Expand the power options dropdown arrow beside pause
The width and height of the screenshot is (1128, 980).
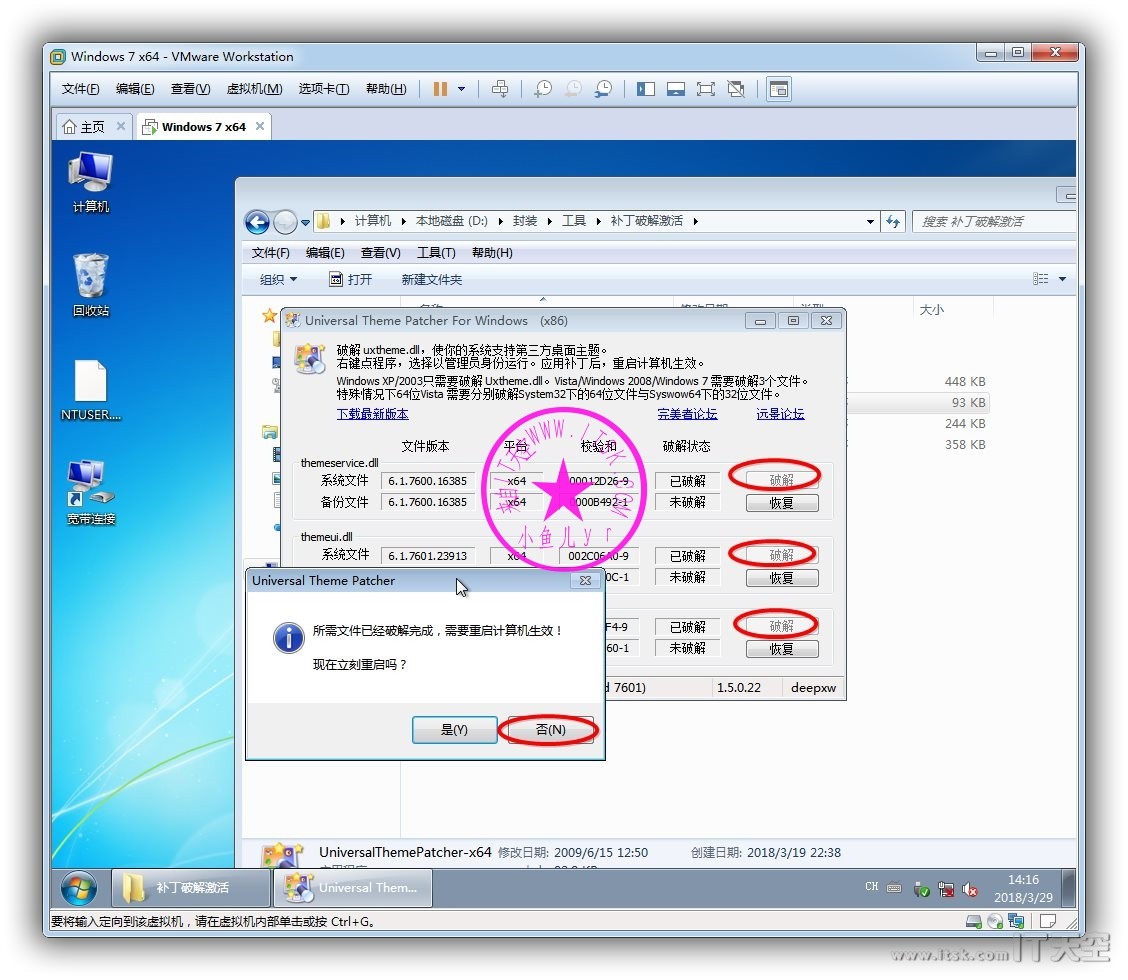[x=461, y=89]
